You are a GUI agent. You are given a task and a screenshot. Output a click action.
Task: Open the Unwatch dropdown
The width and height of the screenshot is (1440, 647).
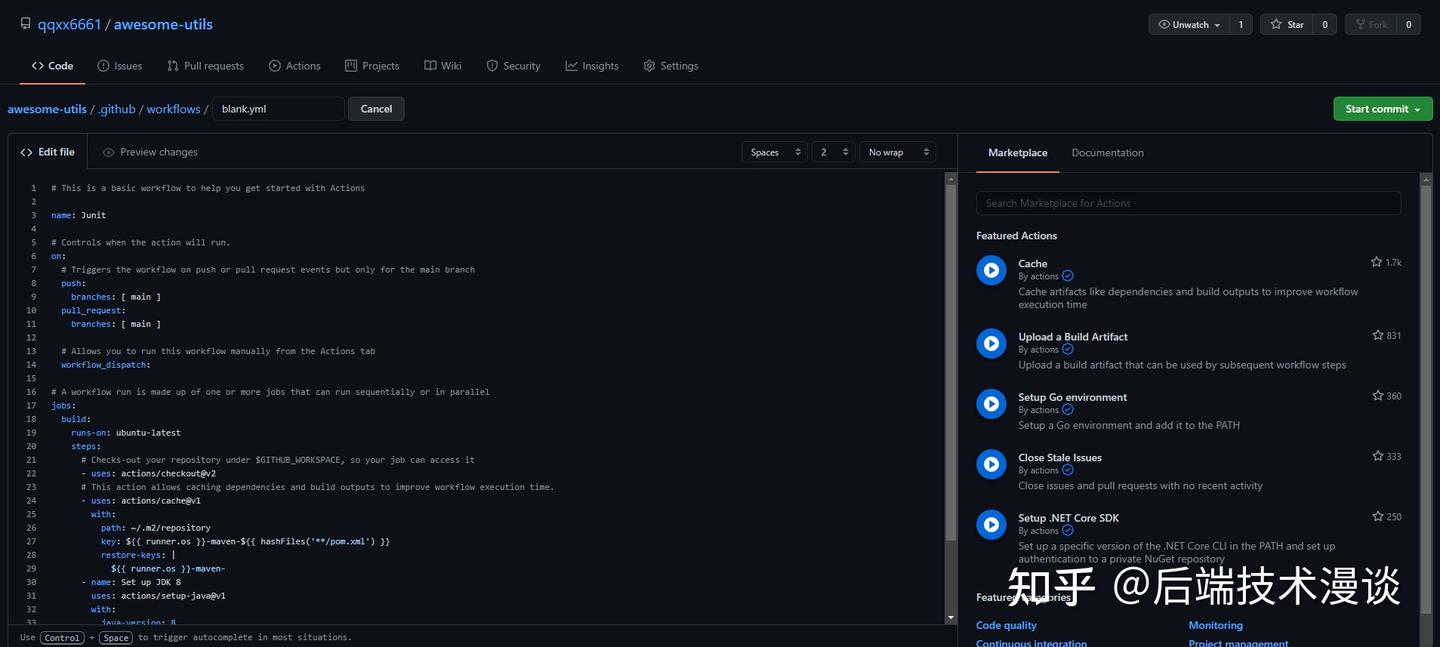pyautogui.click(x=1189, y=24)
